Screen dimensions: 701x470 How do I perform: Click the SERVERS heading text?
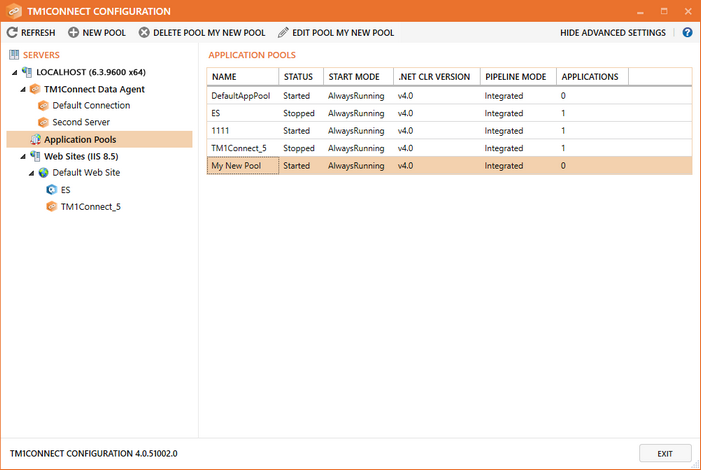(41, 55)
